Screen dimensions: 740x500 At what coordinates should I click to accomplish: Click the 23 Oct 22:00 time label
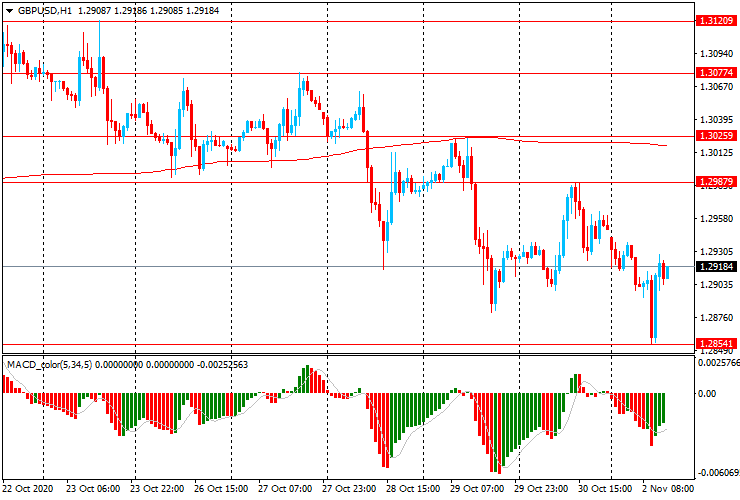[x=157, y=488]
